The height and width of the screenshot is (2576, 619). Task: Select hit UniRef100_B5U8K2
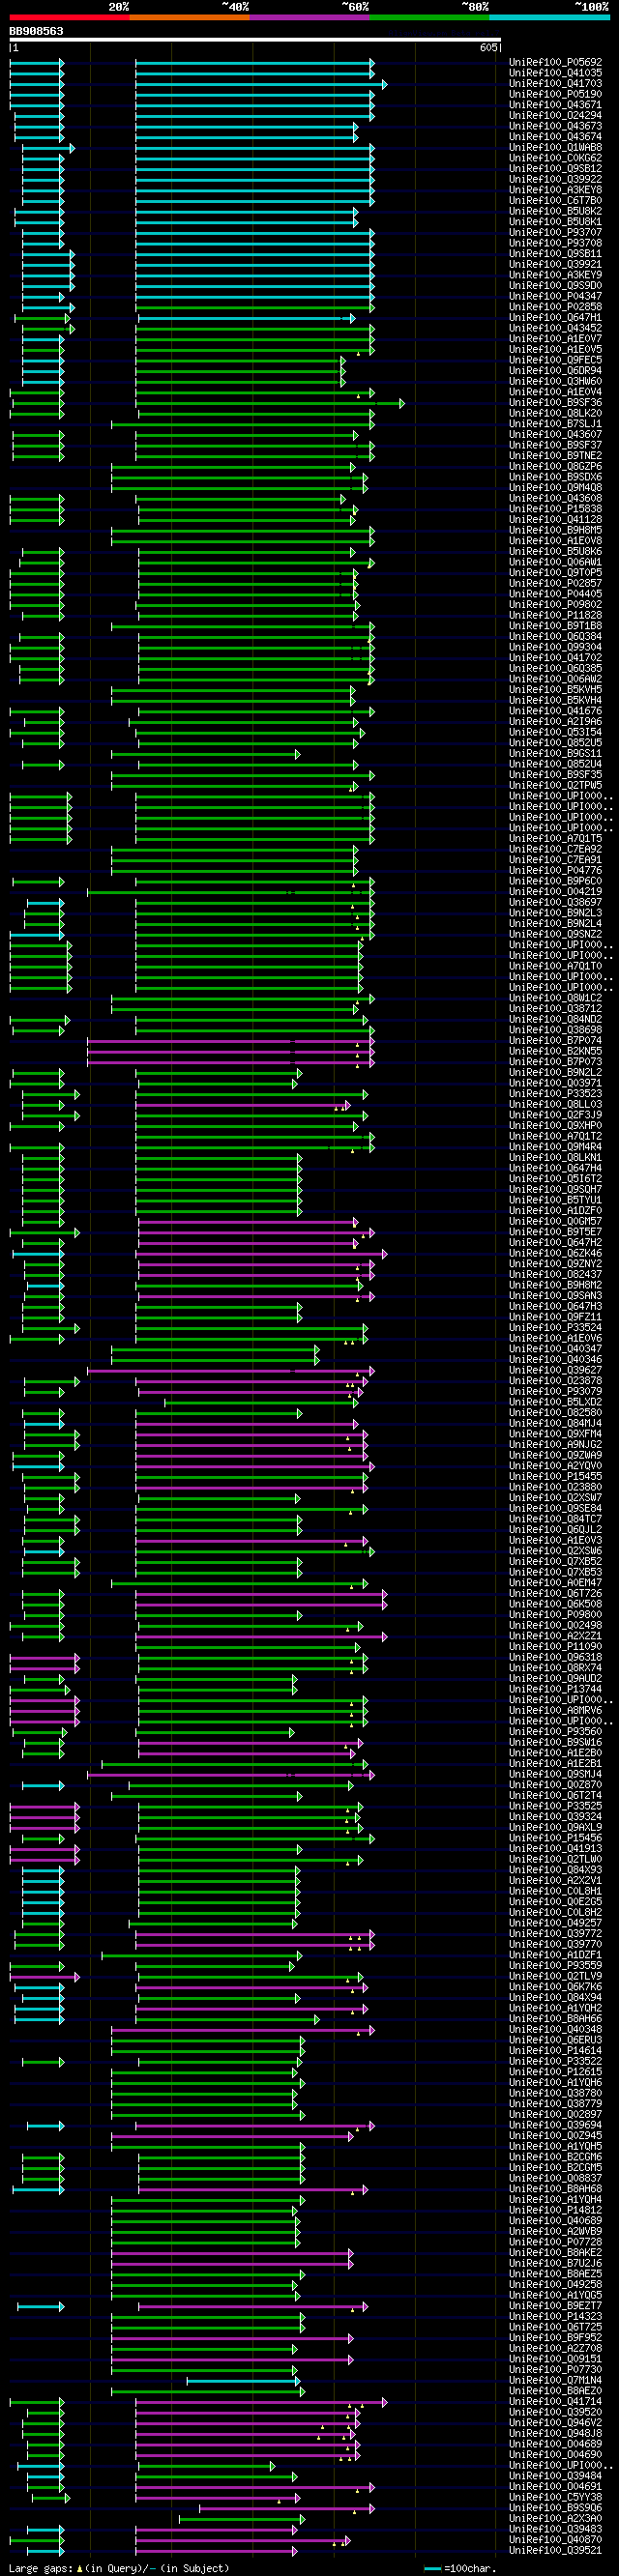point(555,212)
